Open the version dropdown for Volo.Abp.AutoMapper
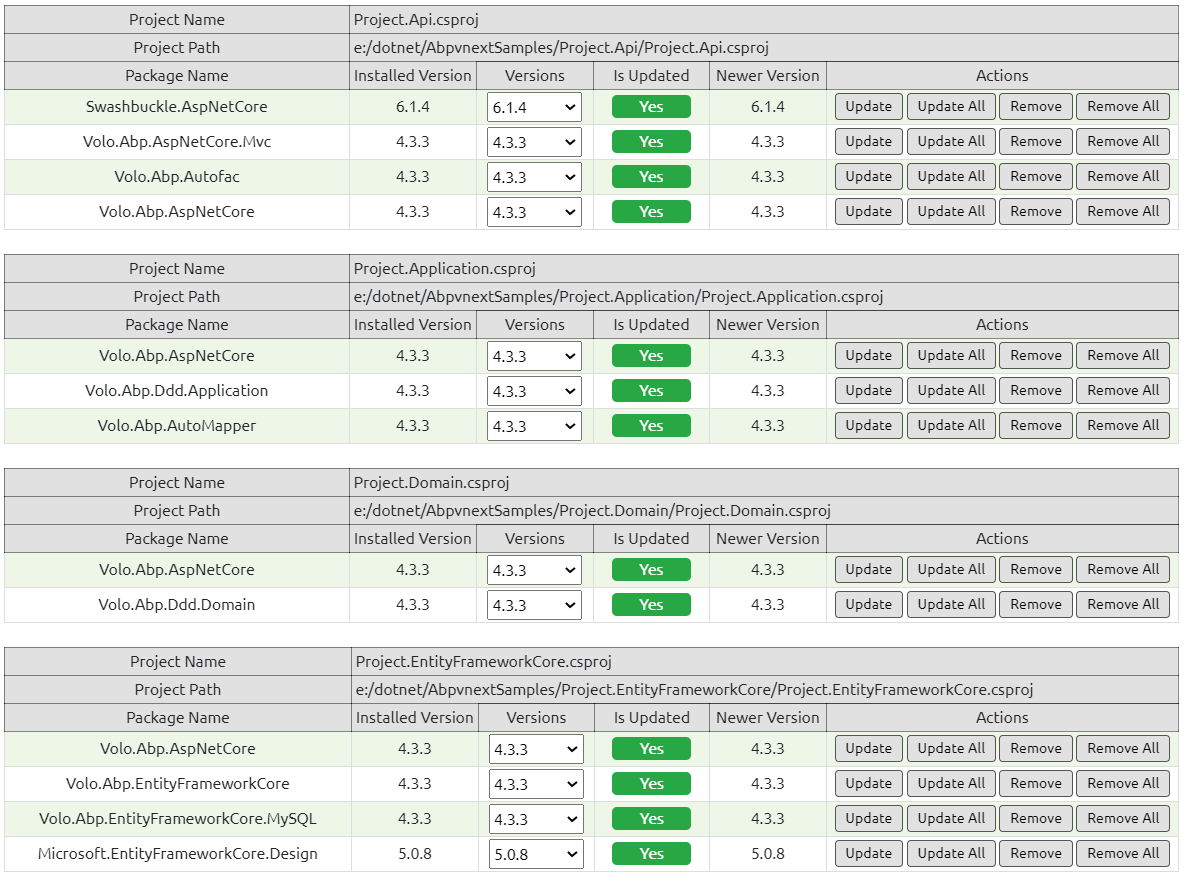The height and width of the screenshot is (877, 1187). click(x=534, y=426)
